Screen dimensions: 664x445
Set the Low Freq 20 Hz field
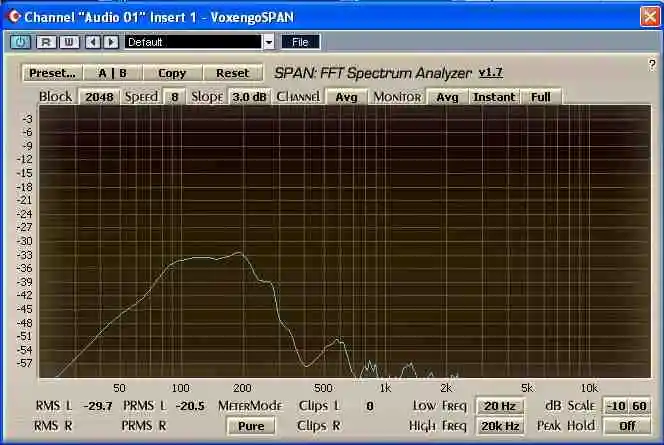[x=500, y=406]
